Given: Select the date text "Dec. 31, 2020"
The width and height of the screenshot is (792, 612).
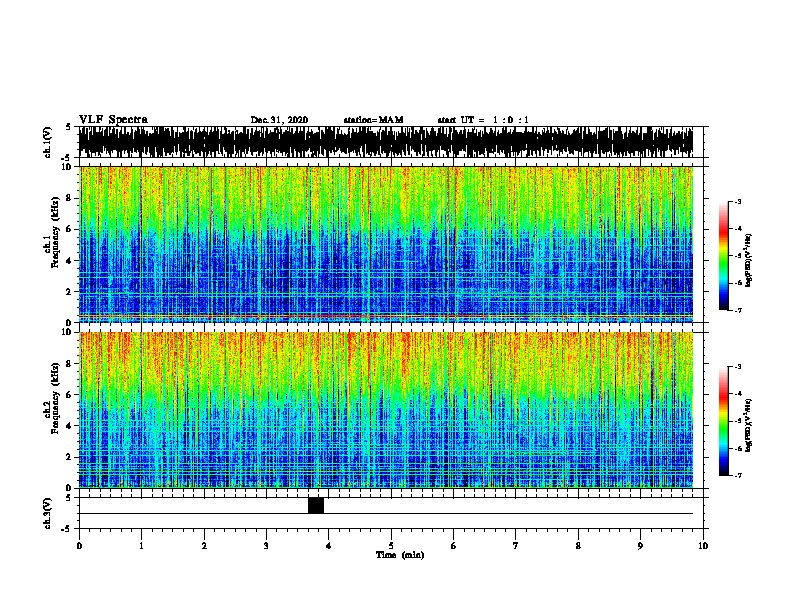Looking at the screenshot, I should pos(279,120).
